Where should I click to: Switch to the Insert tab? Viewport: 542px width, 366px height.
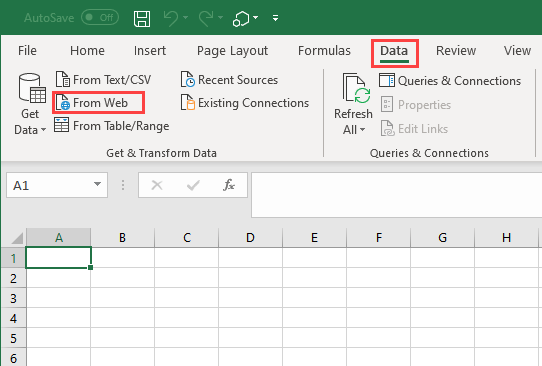(x=150, y=51)
